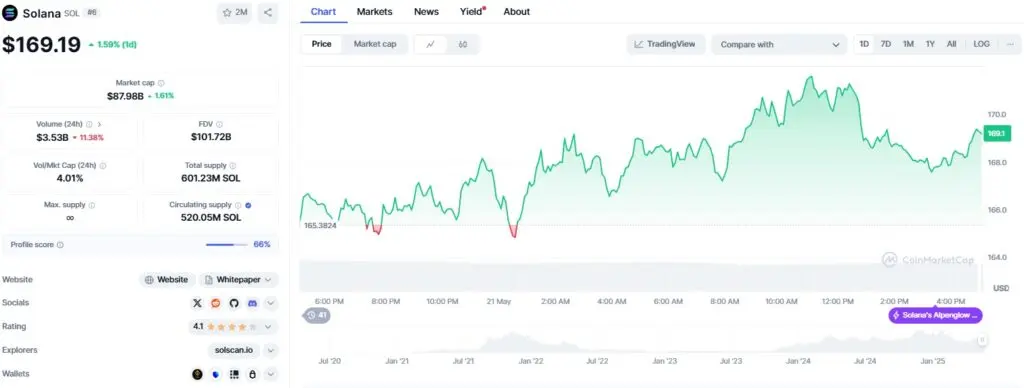Open Solana's Reddit social link
The image size is (1024, 388).
tap(216, 303)
